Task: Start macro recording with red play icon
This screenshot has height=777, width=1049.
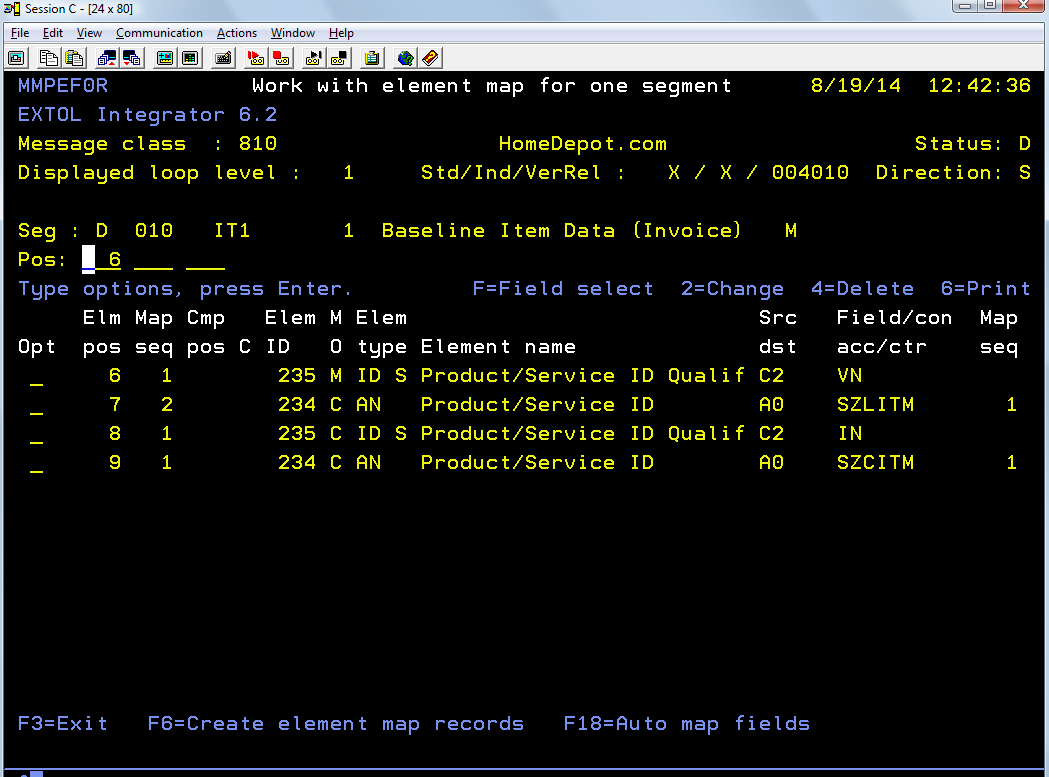Action: point(256,58)
